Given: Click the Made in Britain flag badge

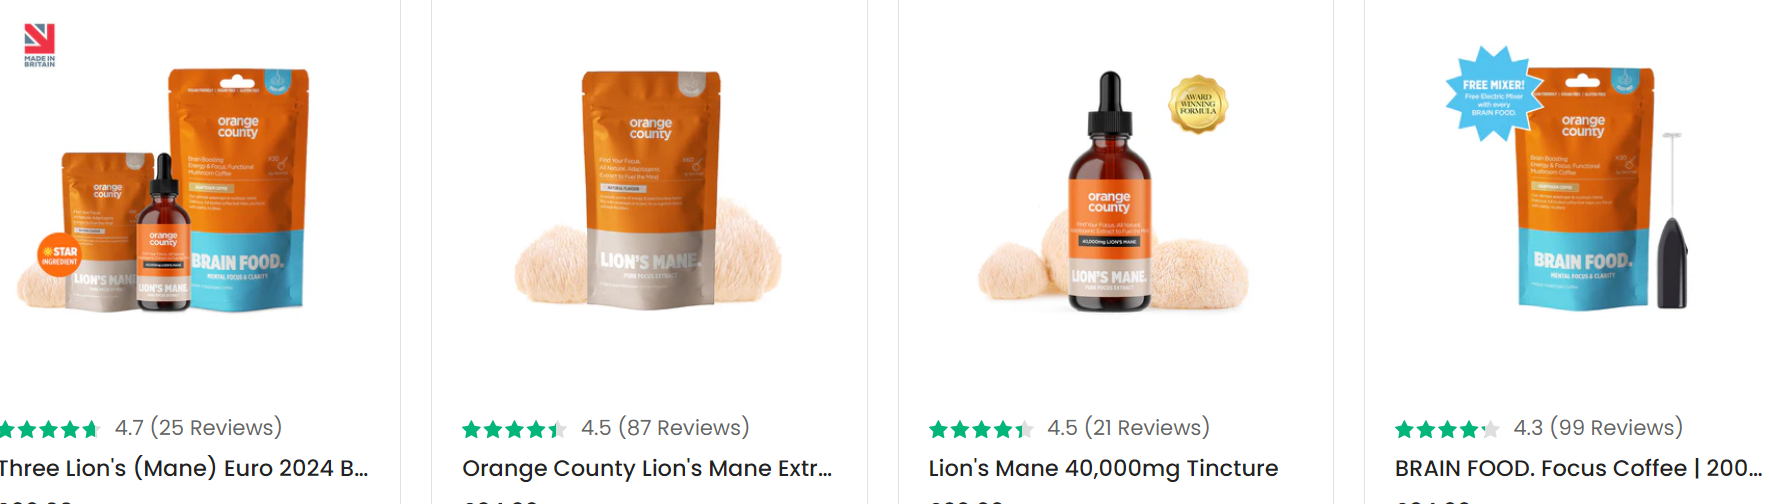Looking at the screenshot, I should (x=39, y=45).
